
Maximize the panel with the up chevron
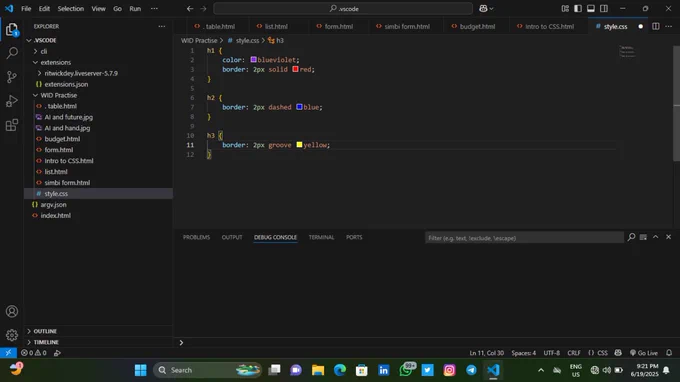(656, 237)
